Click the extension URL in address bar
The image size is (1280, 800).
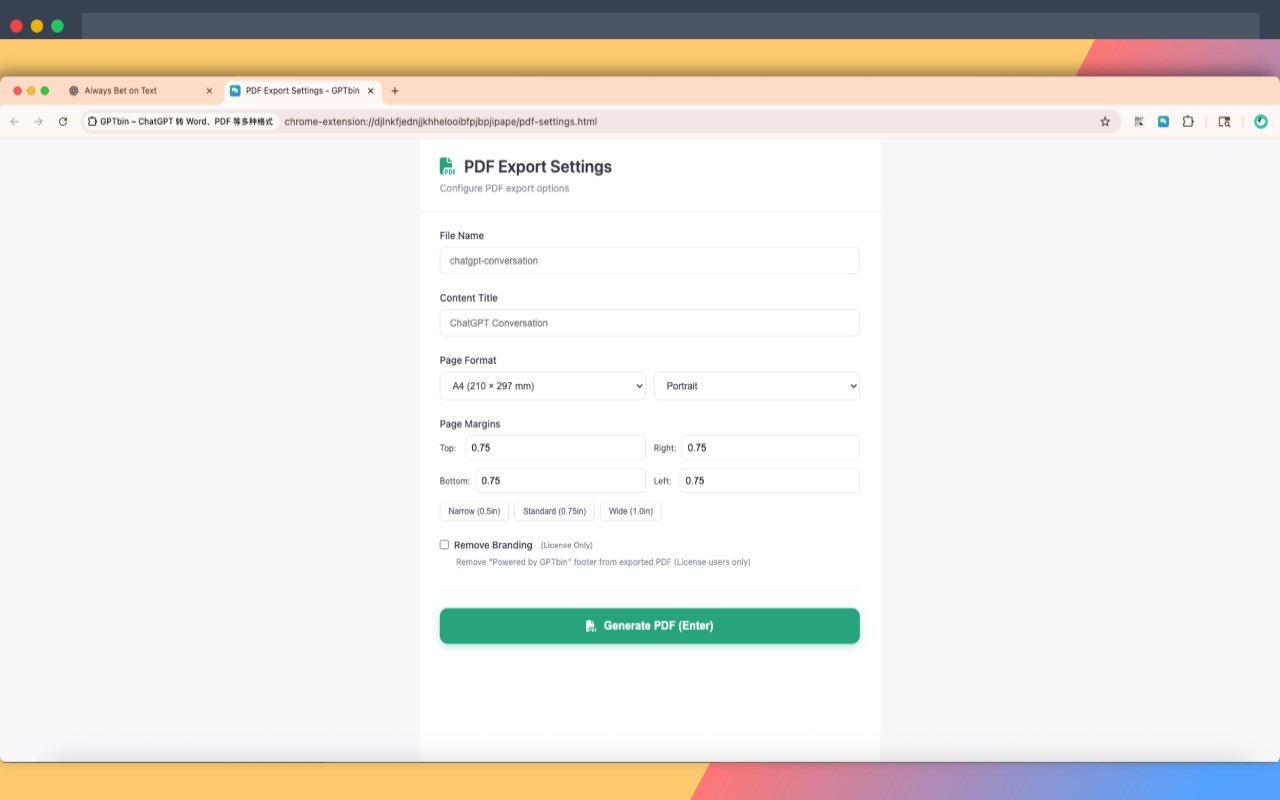441,121
